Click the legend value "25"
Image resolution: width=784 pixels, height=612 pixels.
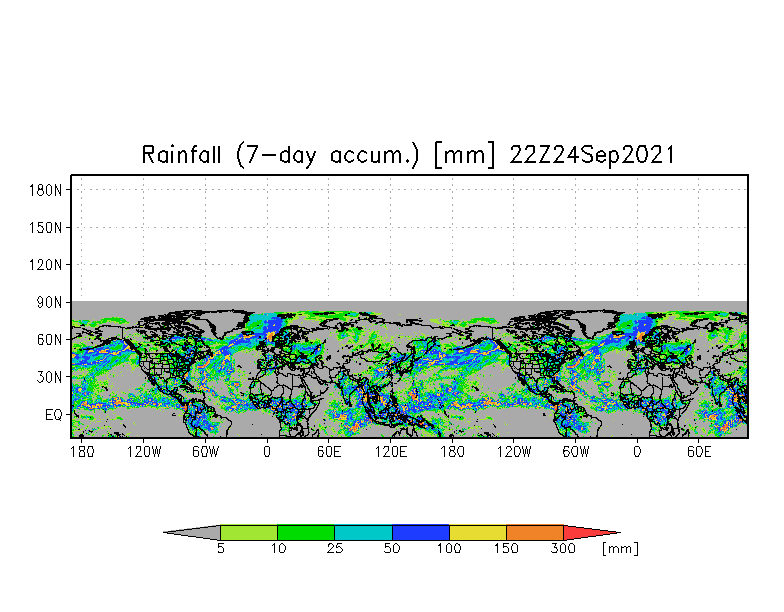[335, 548]
